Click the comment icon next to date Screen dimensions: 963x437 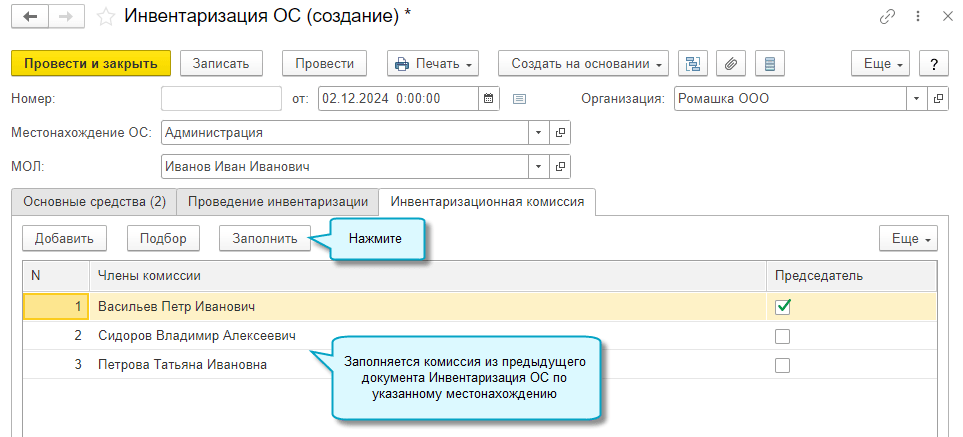(x=520, y=98)
